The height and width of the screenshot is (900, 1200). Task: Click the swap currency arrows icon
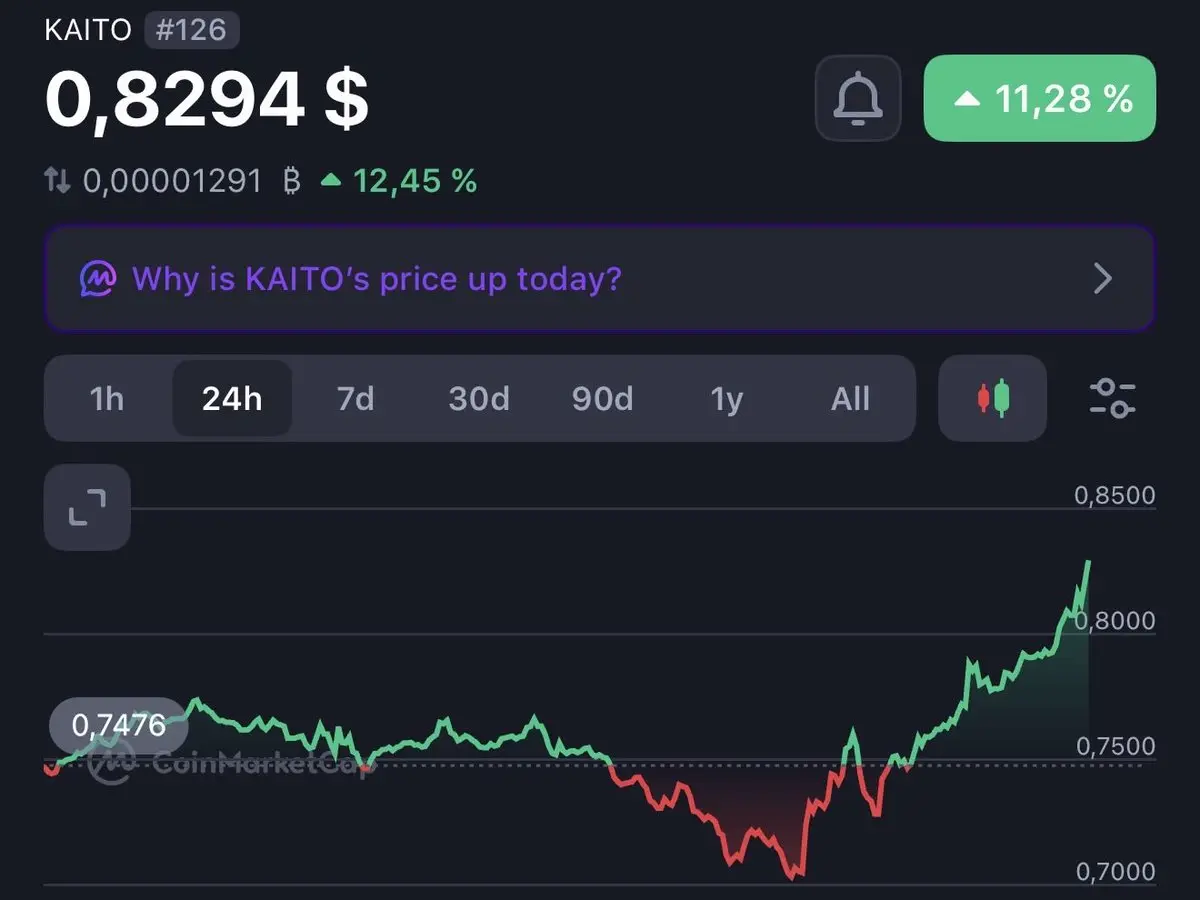pyautogui.click(x=58, y=181)
